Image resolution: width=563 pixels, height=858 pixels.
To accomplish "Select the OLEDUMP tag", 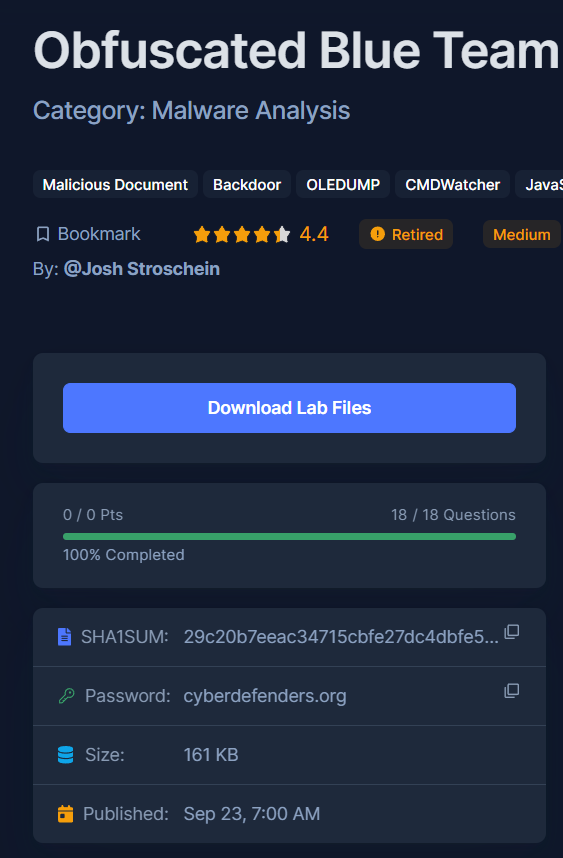I will pyautogui.click(x=343, y=184).
